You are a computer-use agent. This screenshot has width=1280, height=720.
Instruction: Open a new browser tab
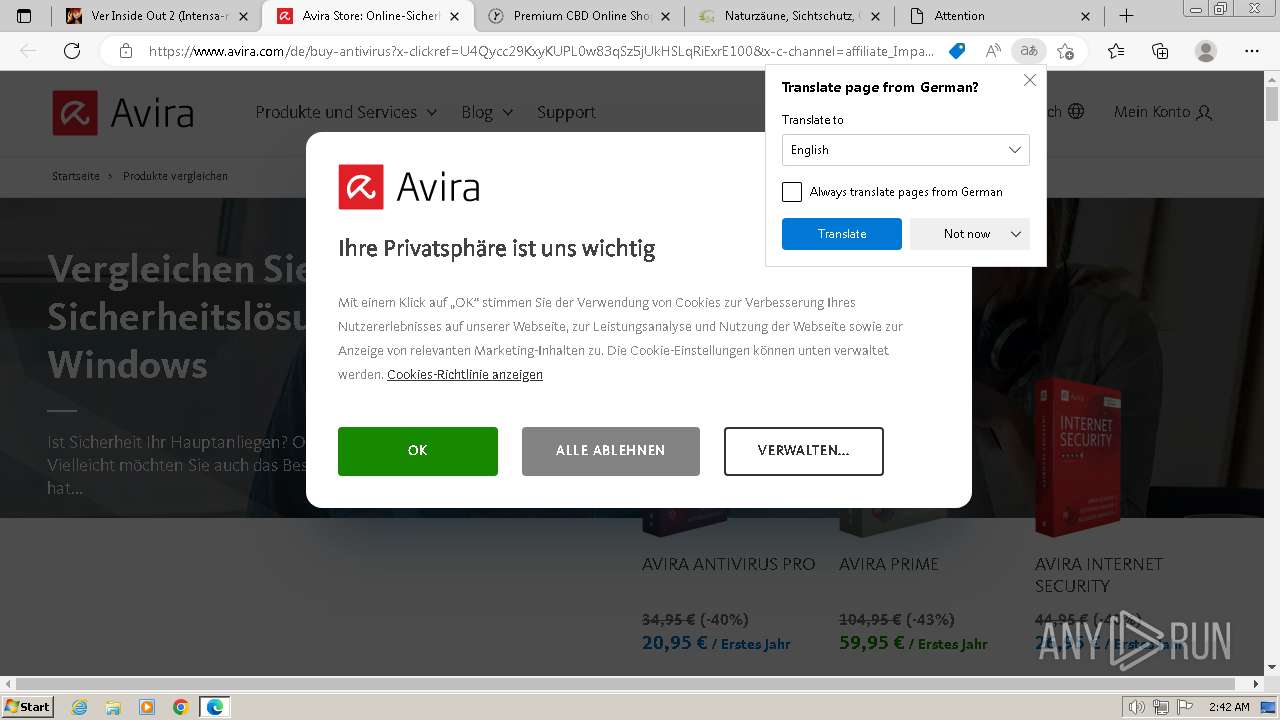pyautogui.click(x=1126, y=16)
